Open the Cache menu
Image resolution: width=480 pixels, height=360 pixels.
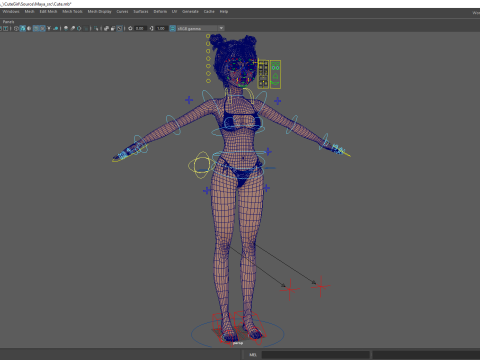coord(209,12)
